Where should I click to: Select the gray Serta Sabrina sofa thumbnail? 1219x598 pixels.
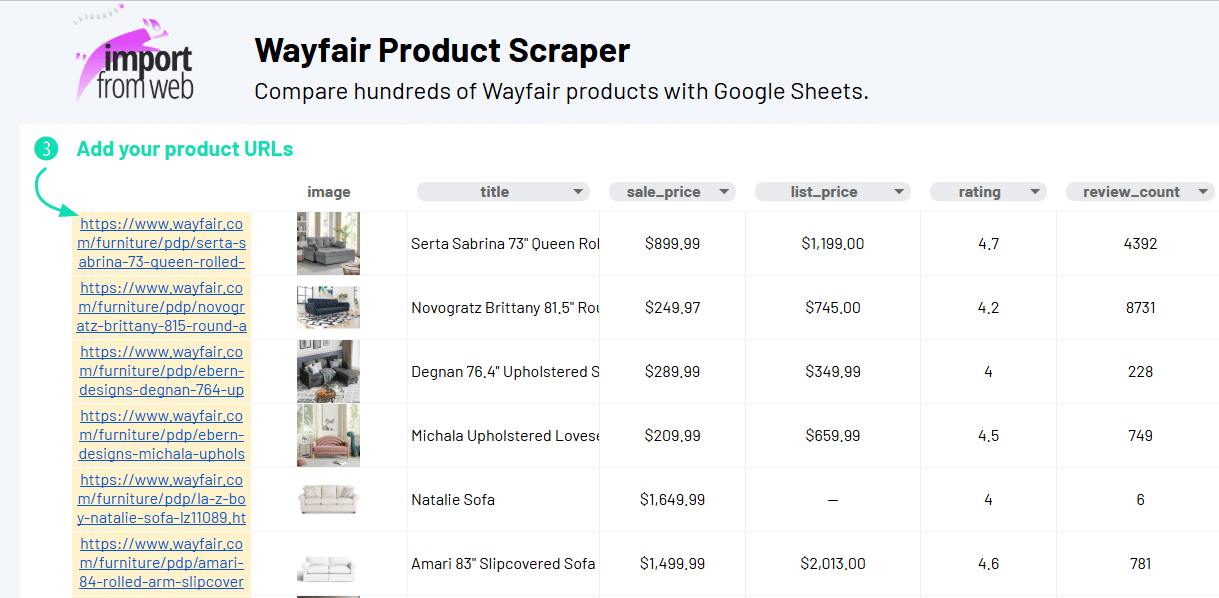[x=328, y=244]
